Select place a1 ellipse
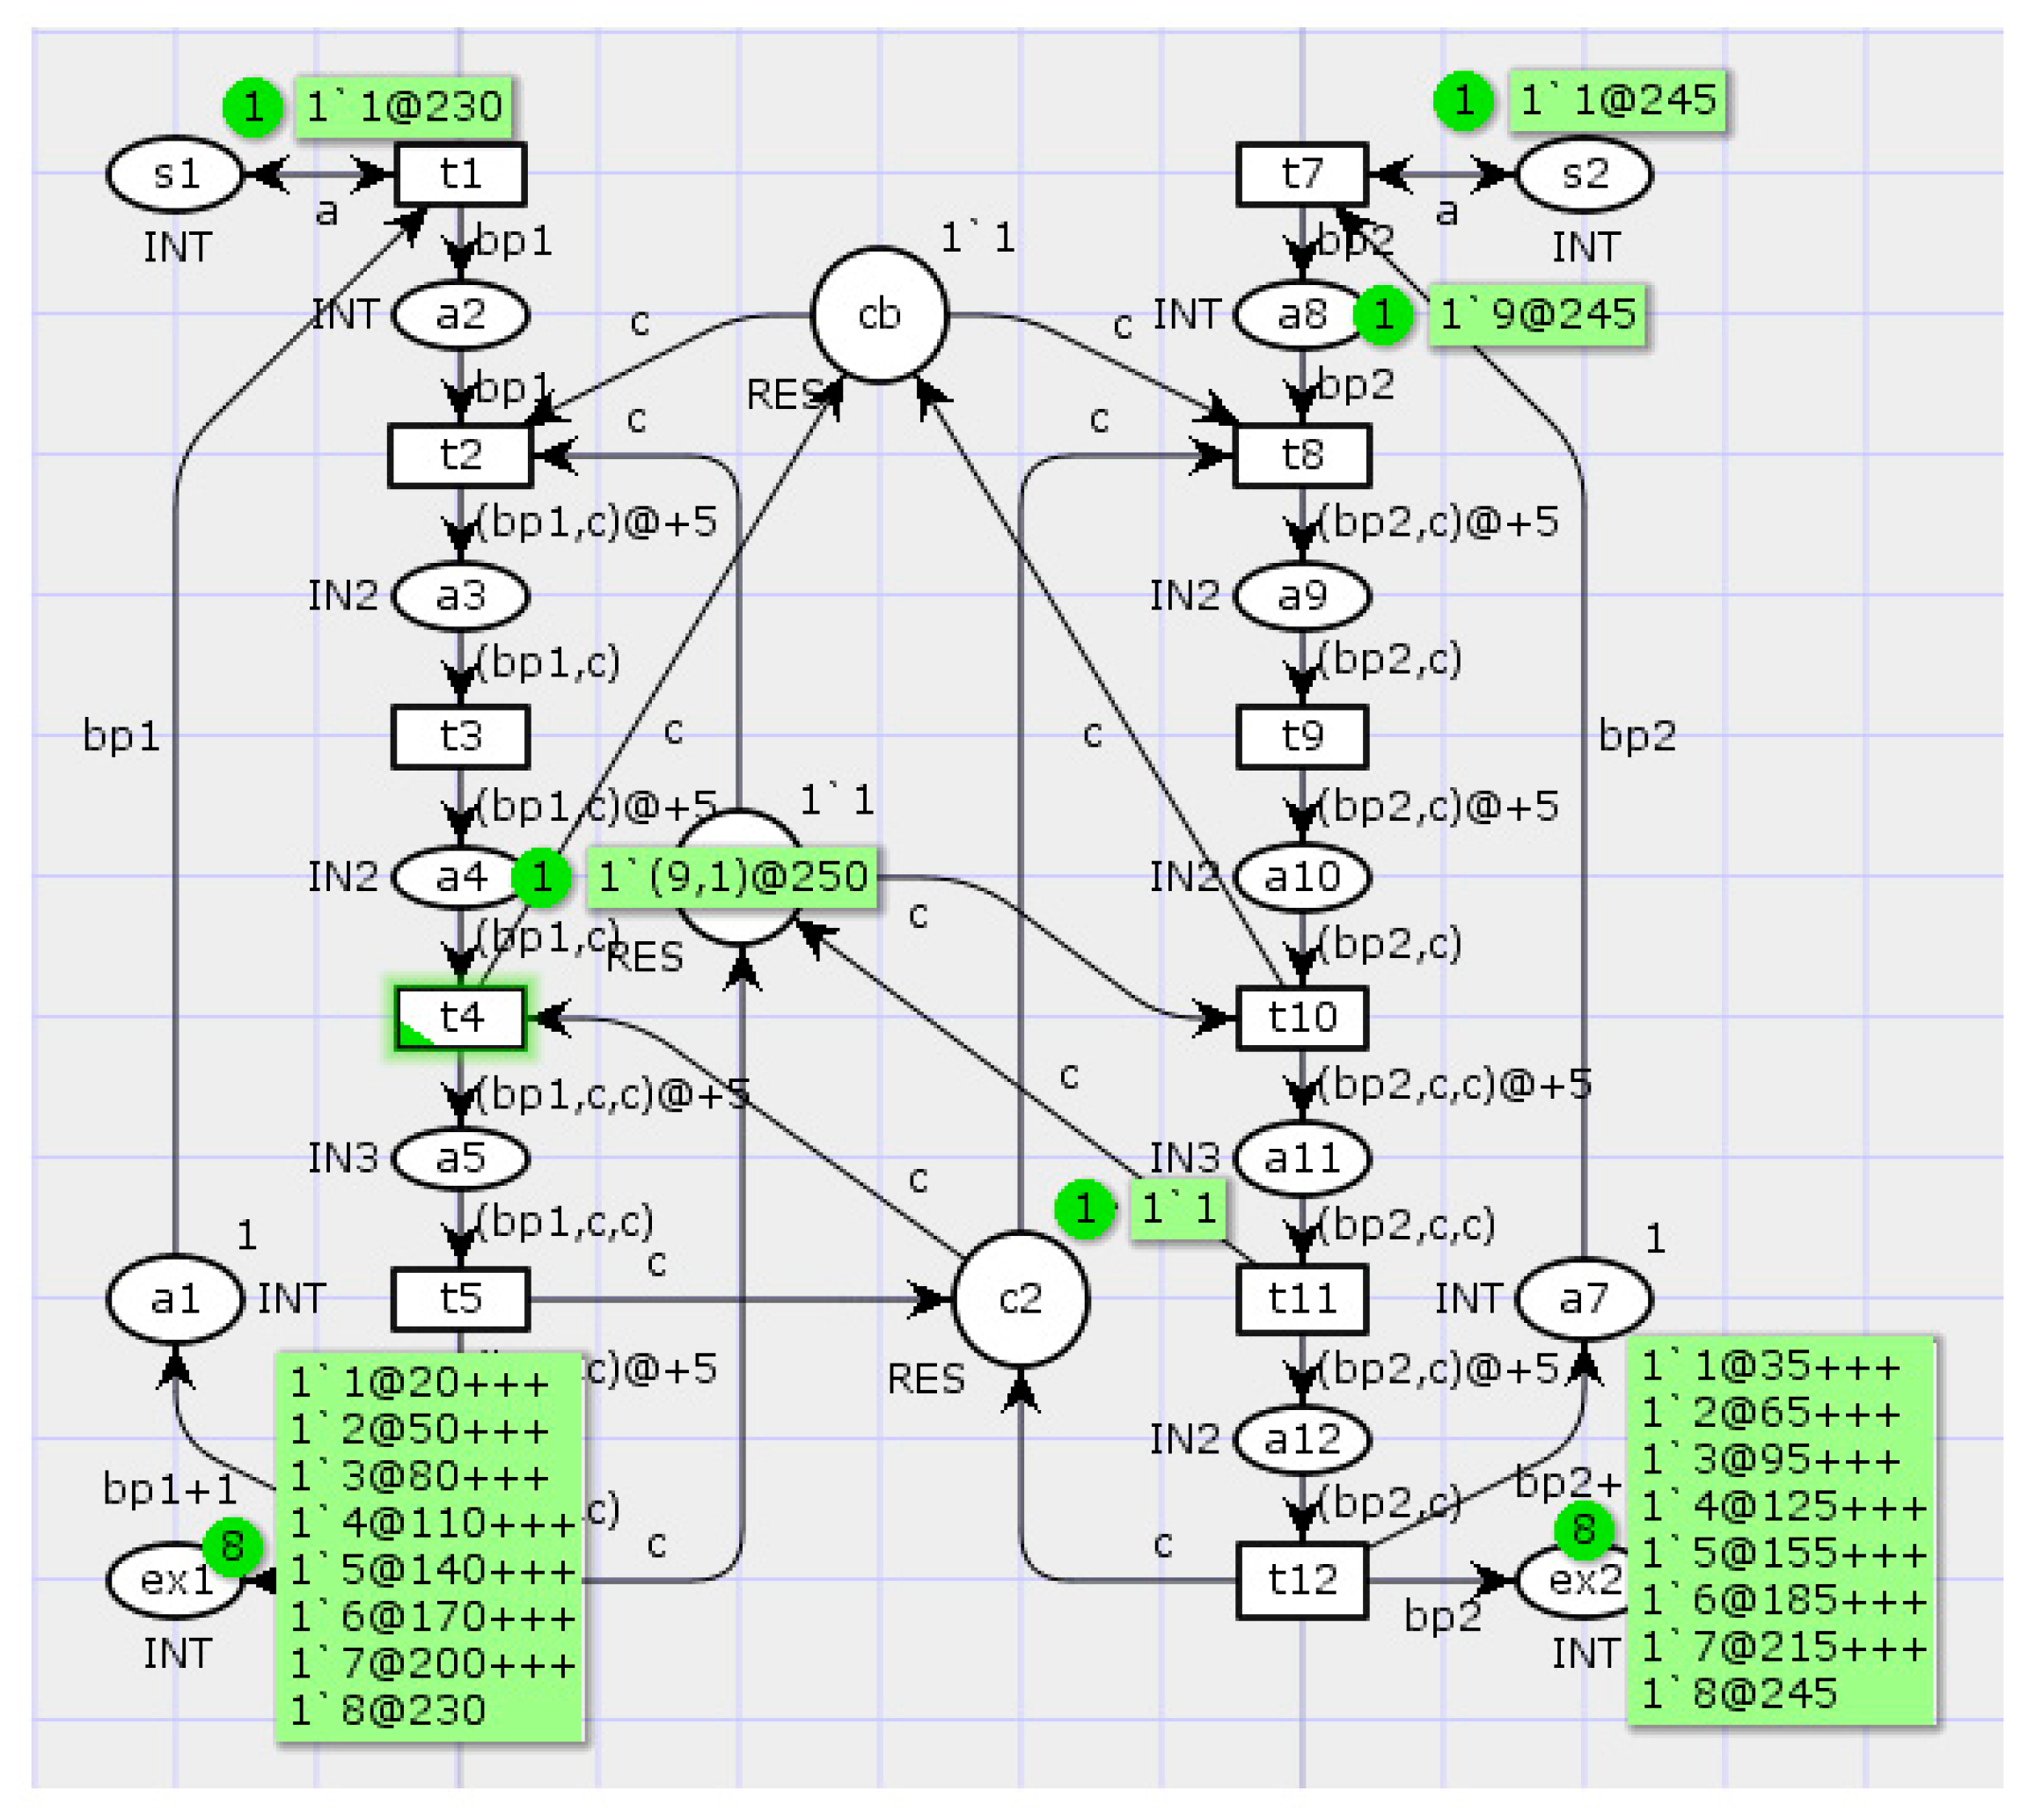This screenshot has height=1820, width=2043. [175, 1299]
